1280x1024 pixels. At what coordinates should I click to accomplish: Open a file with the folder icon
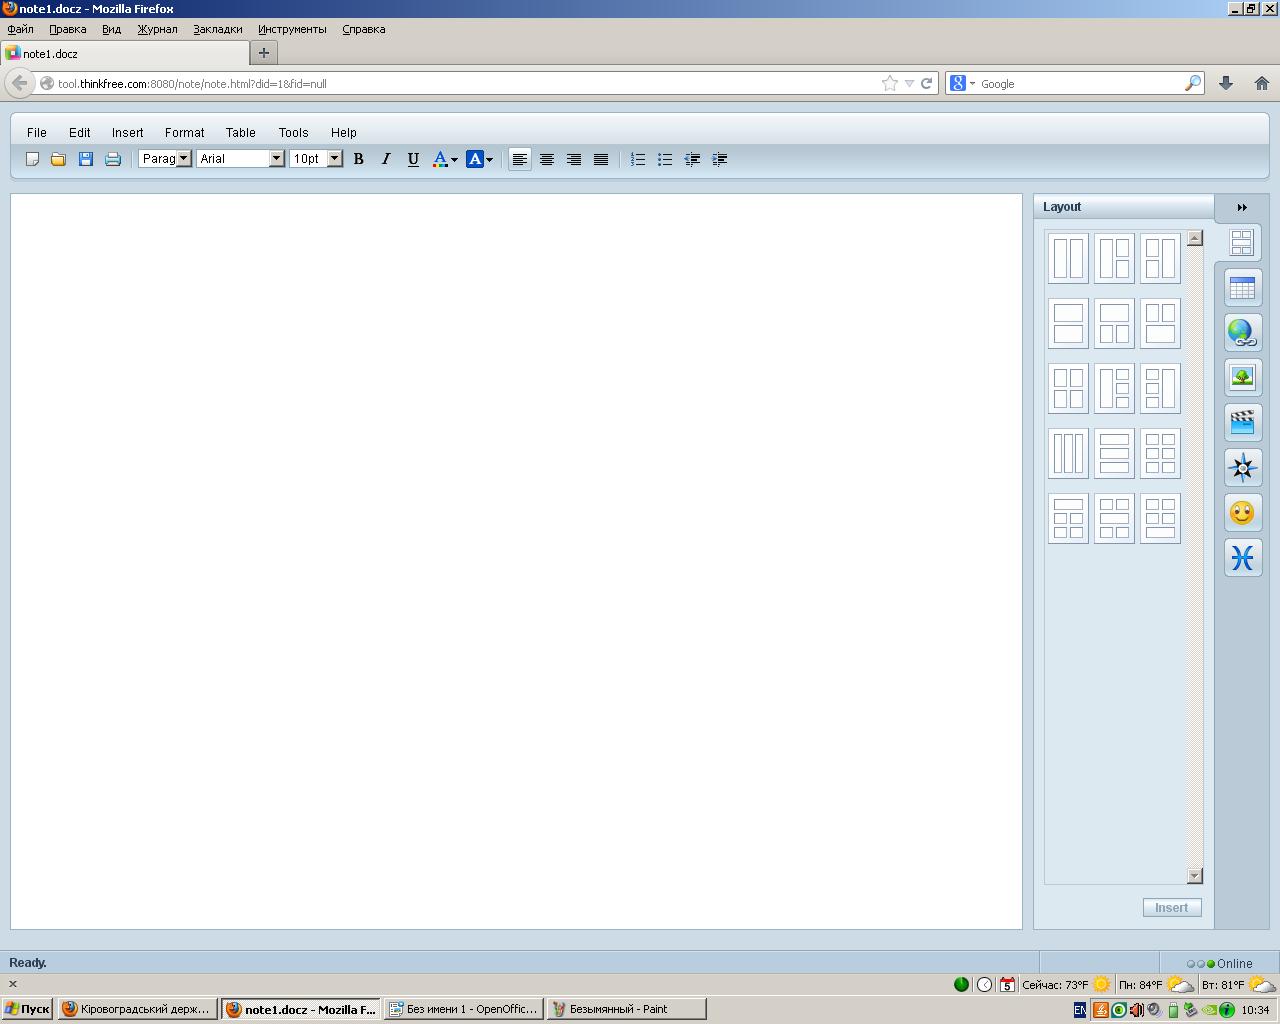click(59, 159)
